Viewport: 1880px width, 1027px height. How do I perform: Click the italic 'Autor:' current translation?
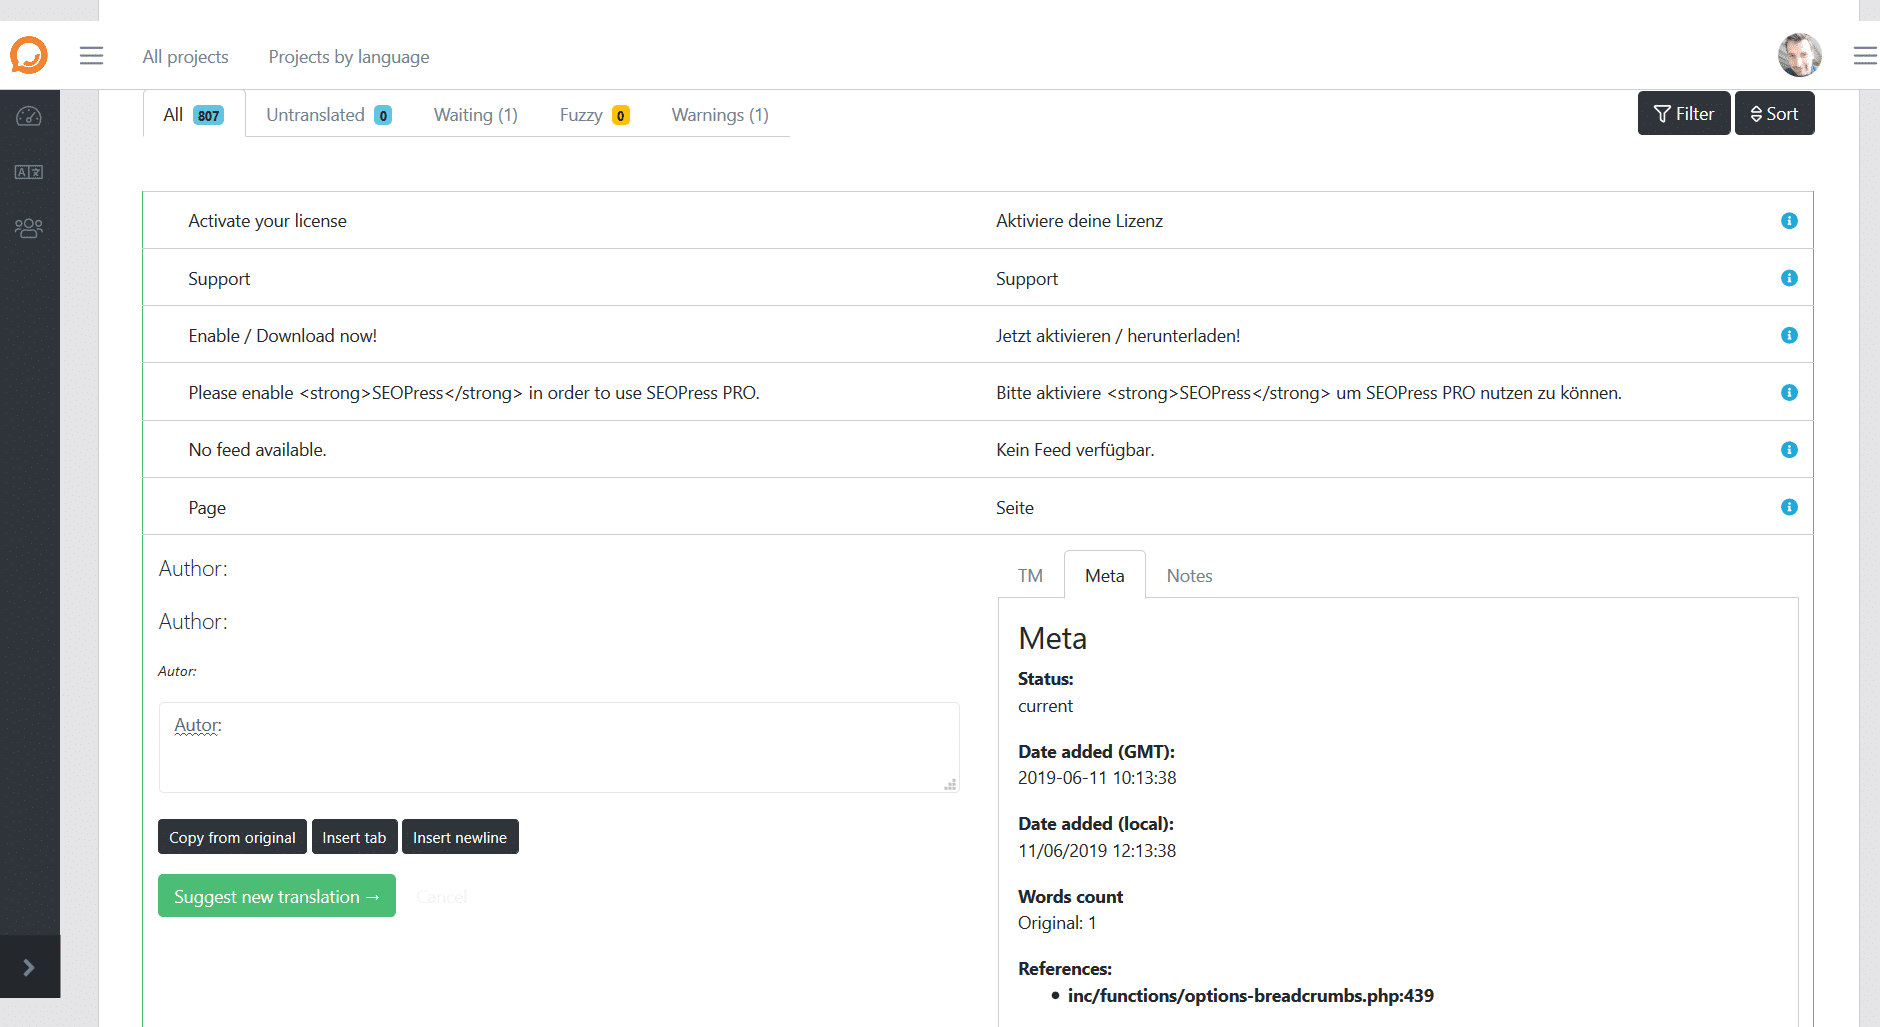tap(177, 671)
